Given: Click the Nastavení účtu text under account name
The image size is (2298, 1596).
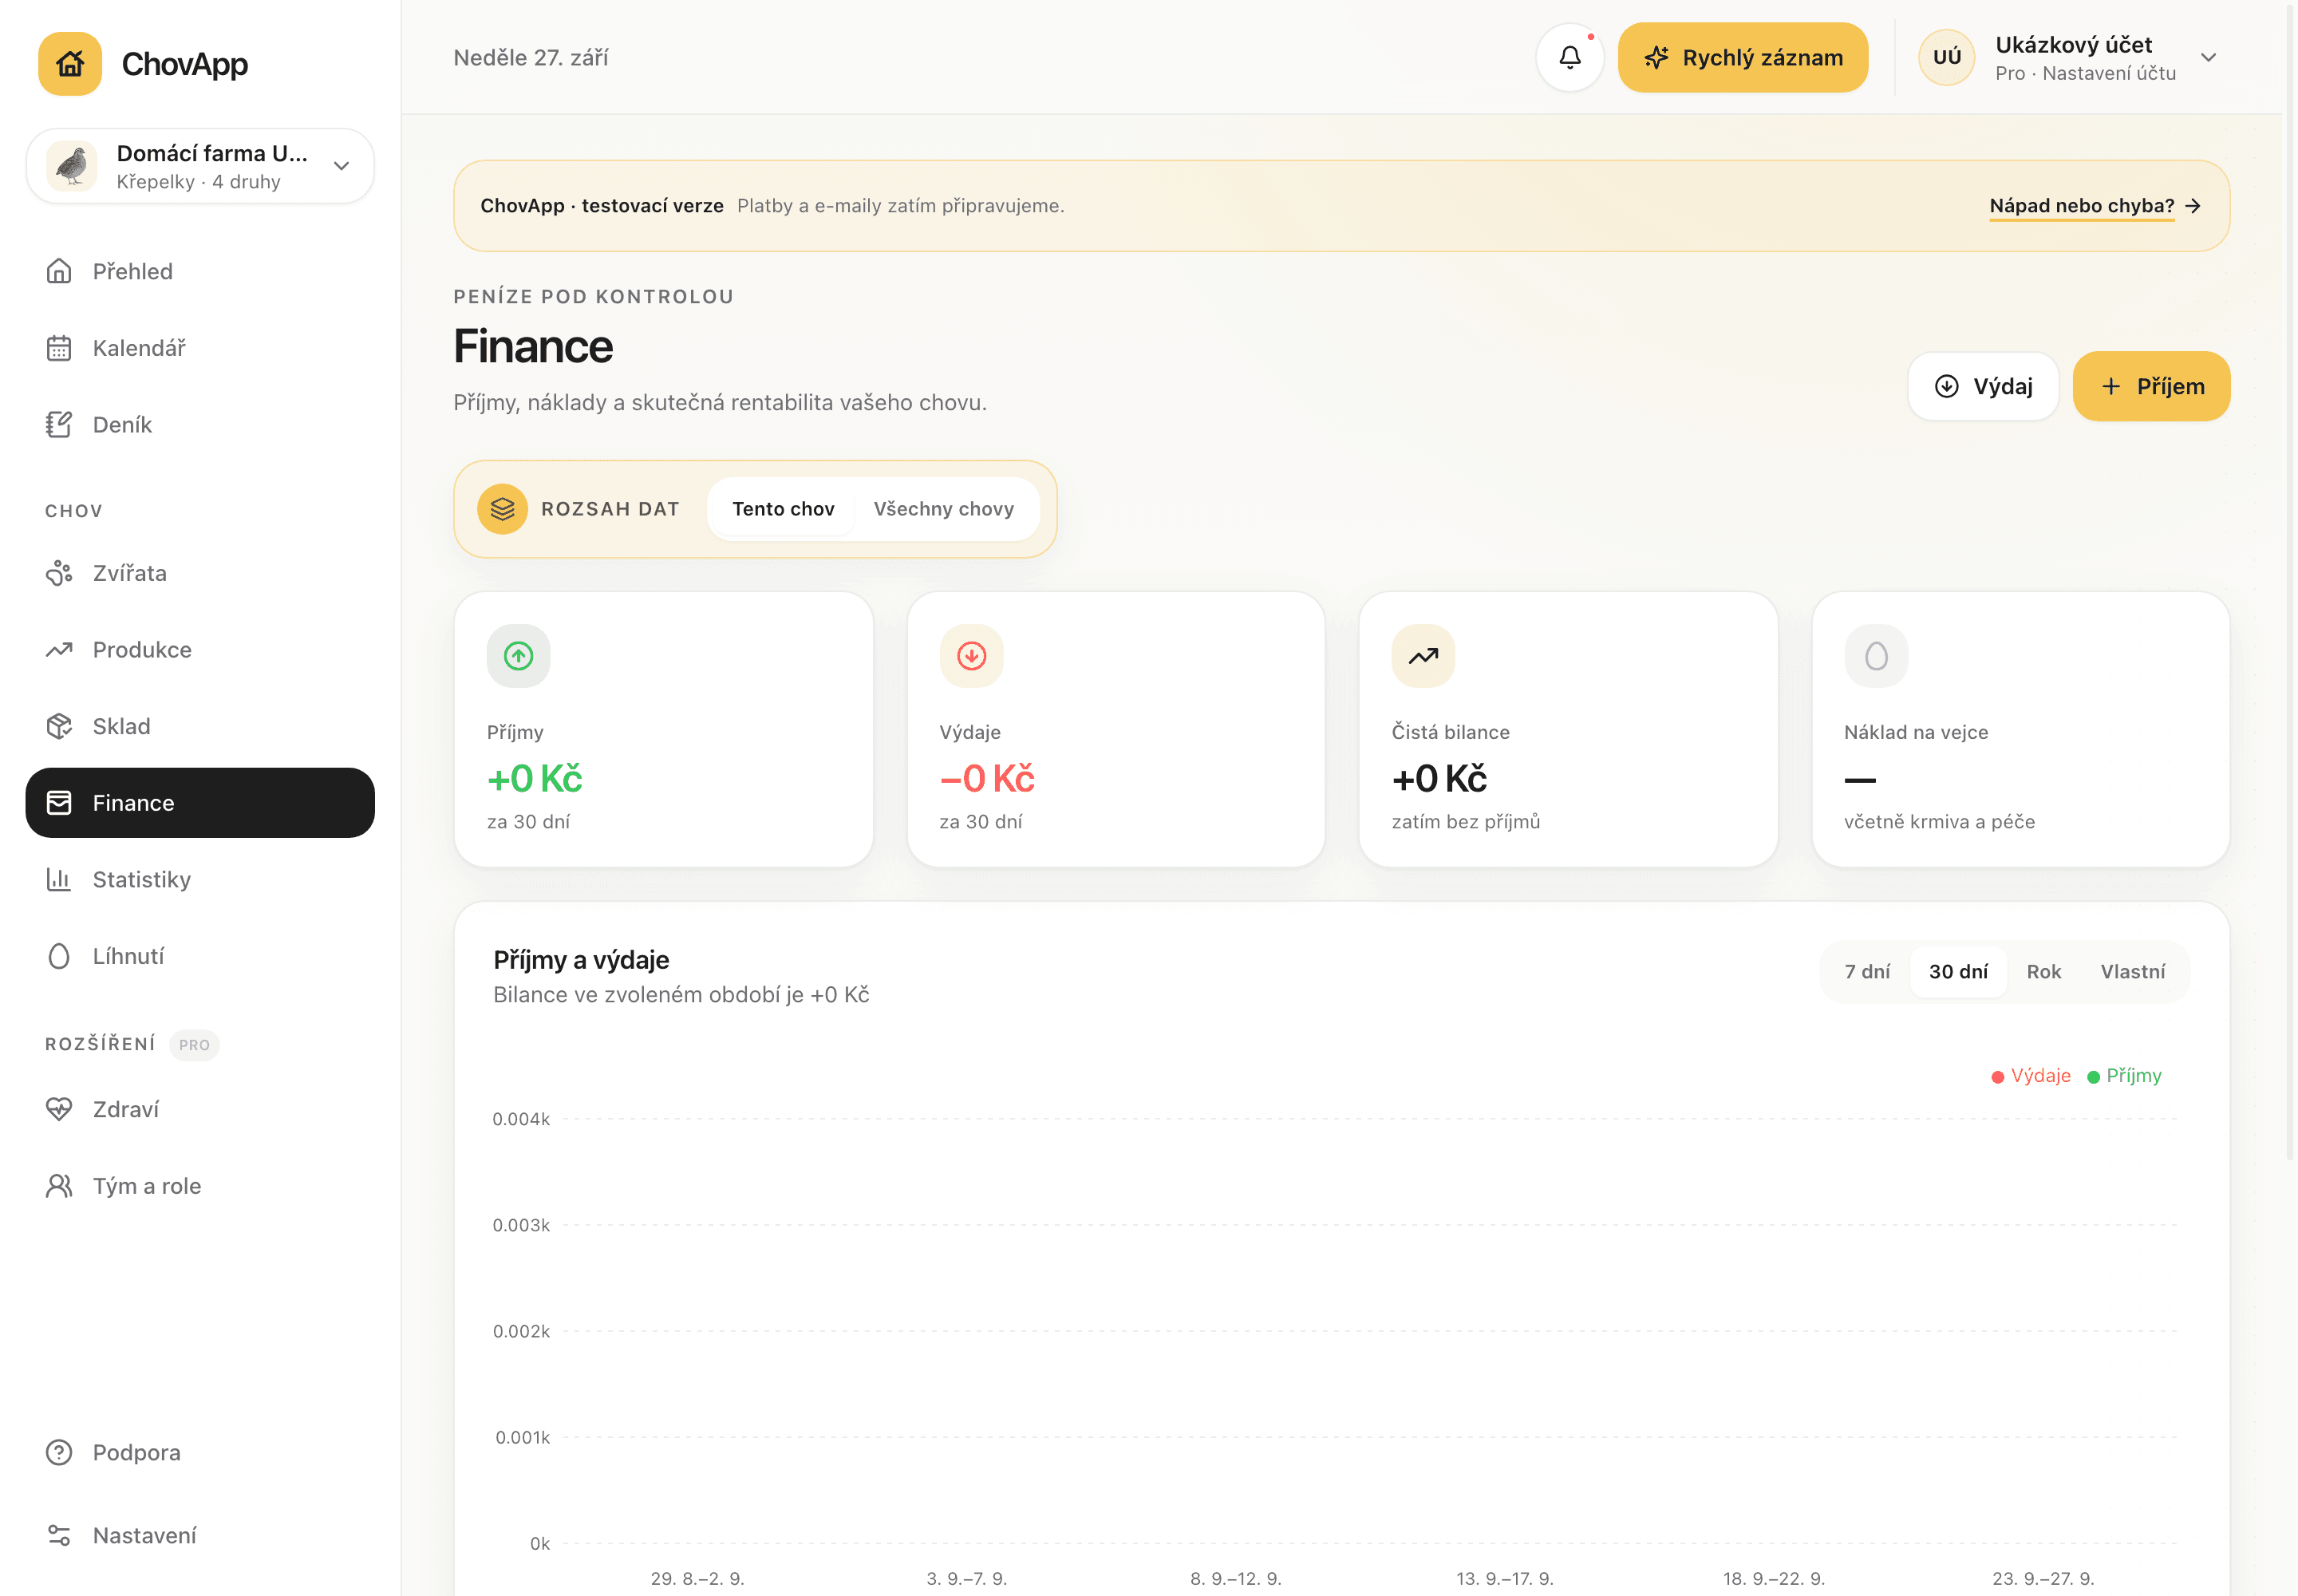Looking at the screenshot, I should pos(2109,73).
